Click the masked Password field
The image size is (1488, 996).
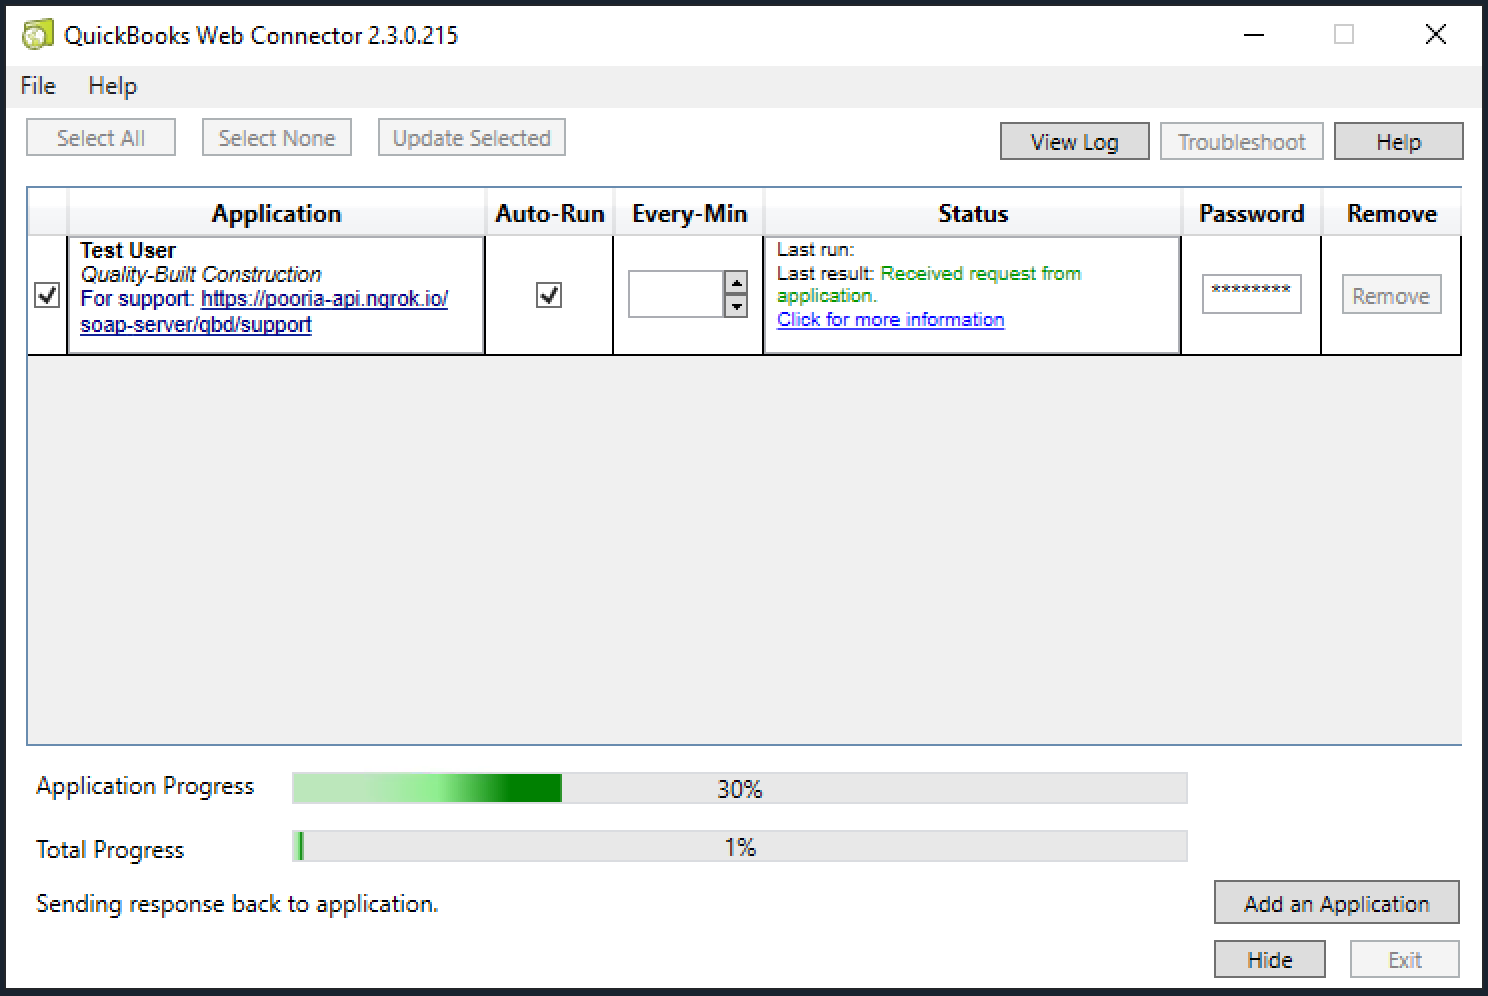(x=1251, y=294)
